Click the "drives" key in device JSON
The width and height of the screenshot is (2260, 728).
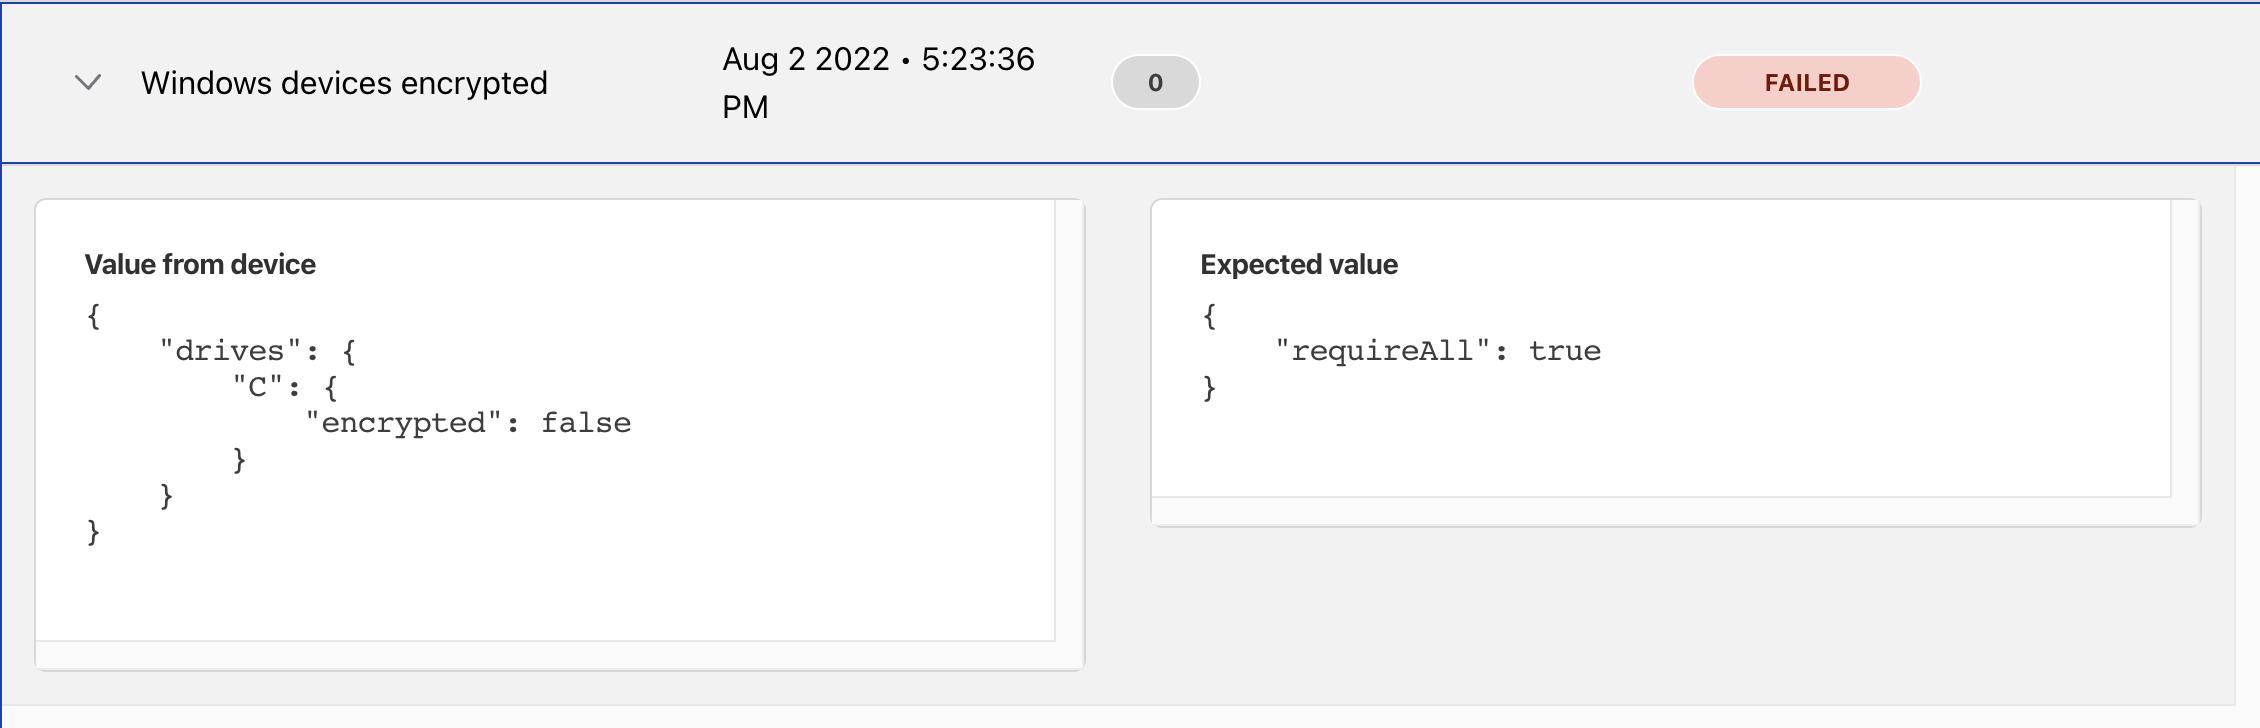click(230, 351)
